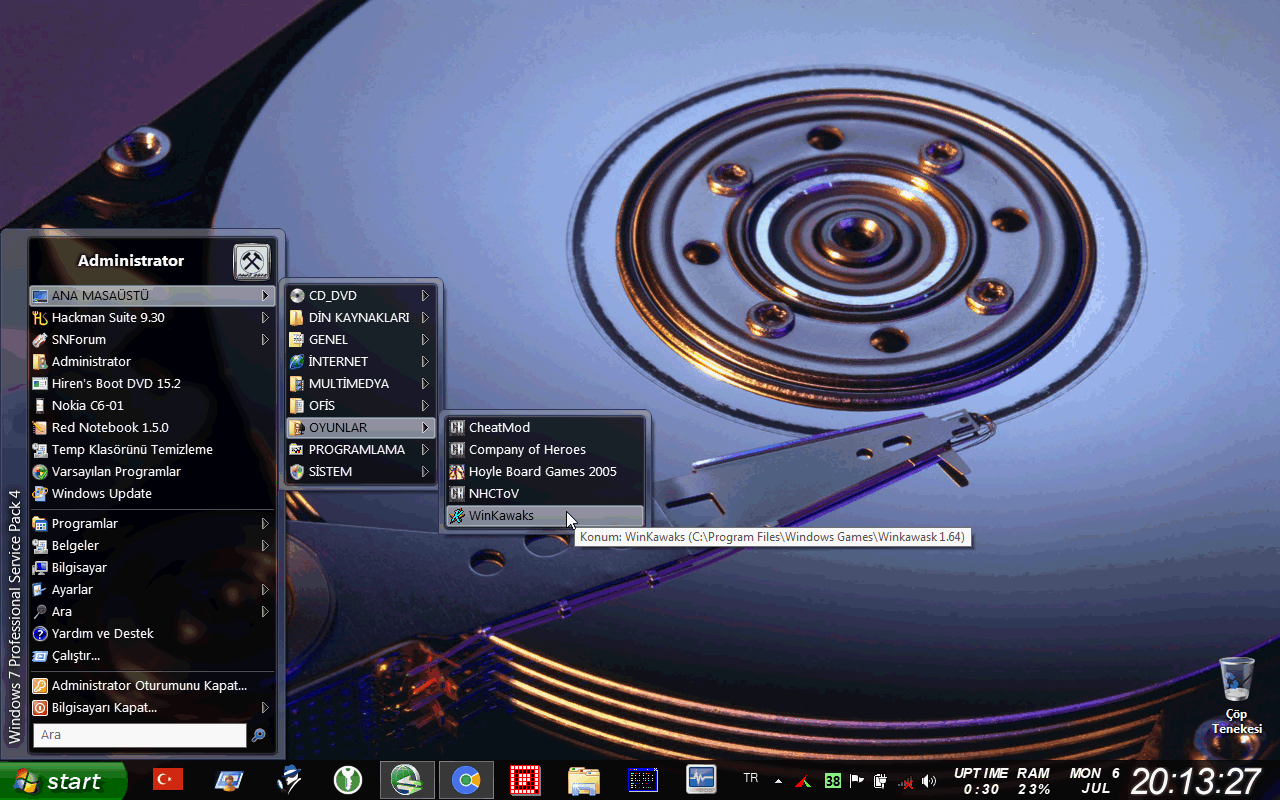The height and width of the screenshot is (800, 1280).
Task: Open Nokia C6-01 entry
Action: click(152, 406)
